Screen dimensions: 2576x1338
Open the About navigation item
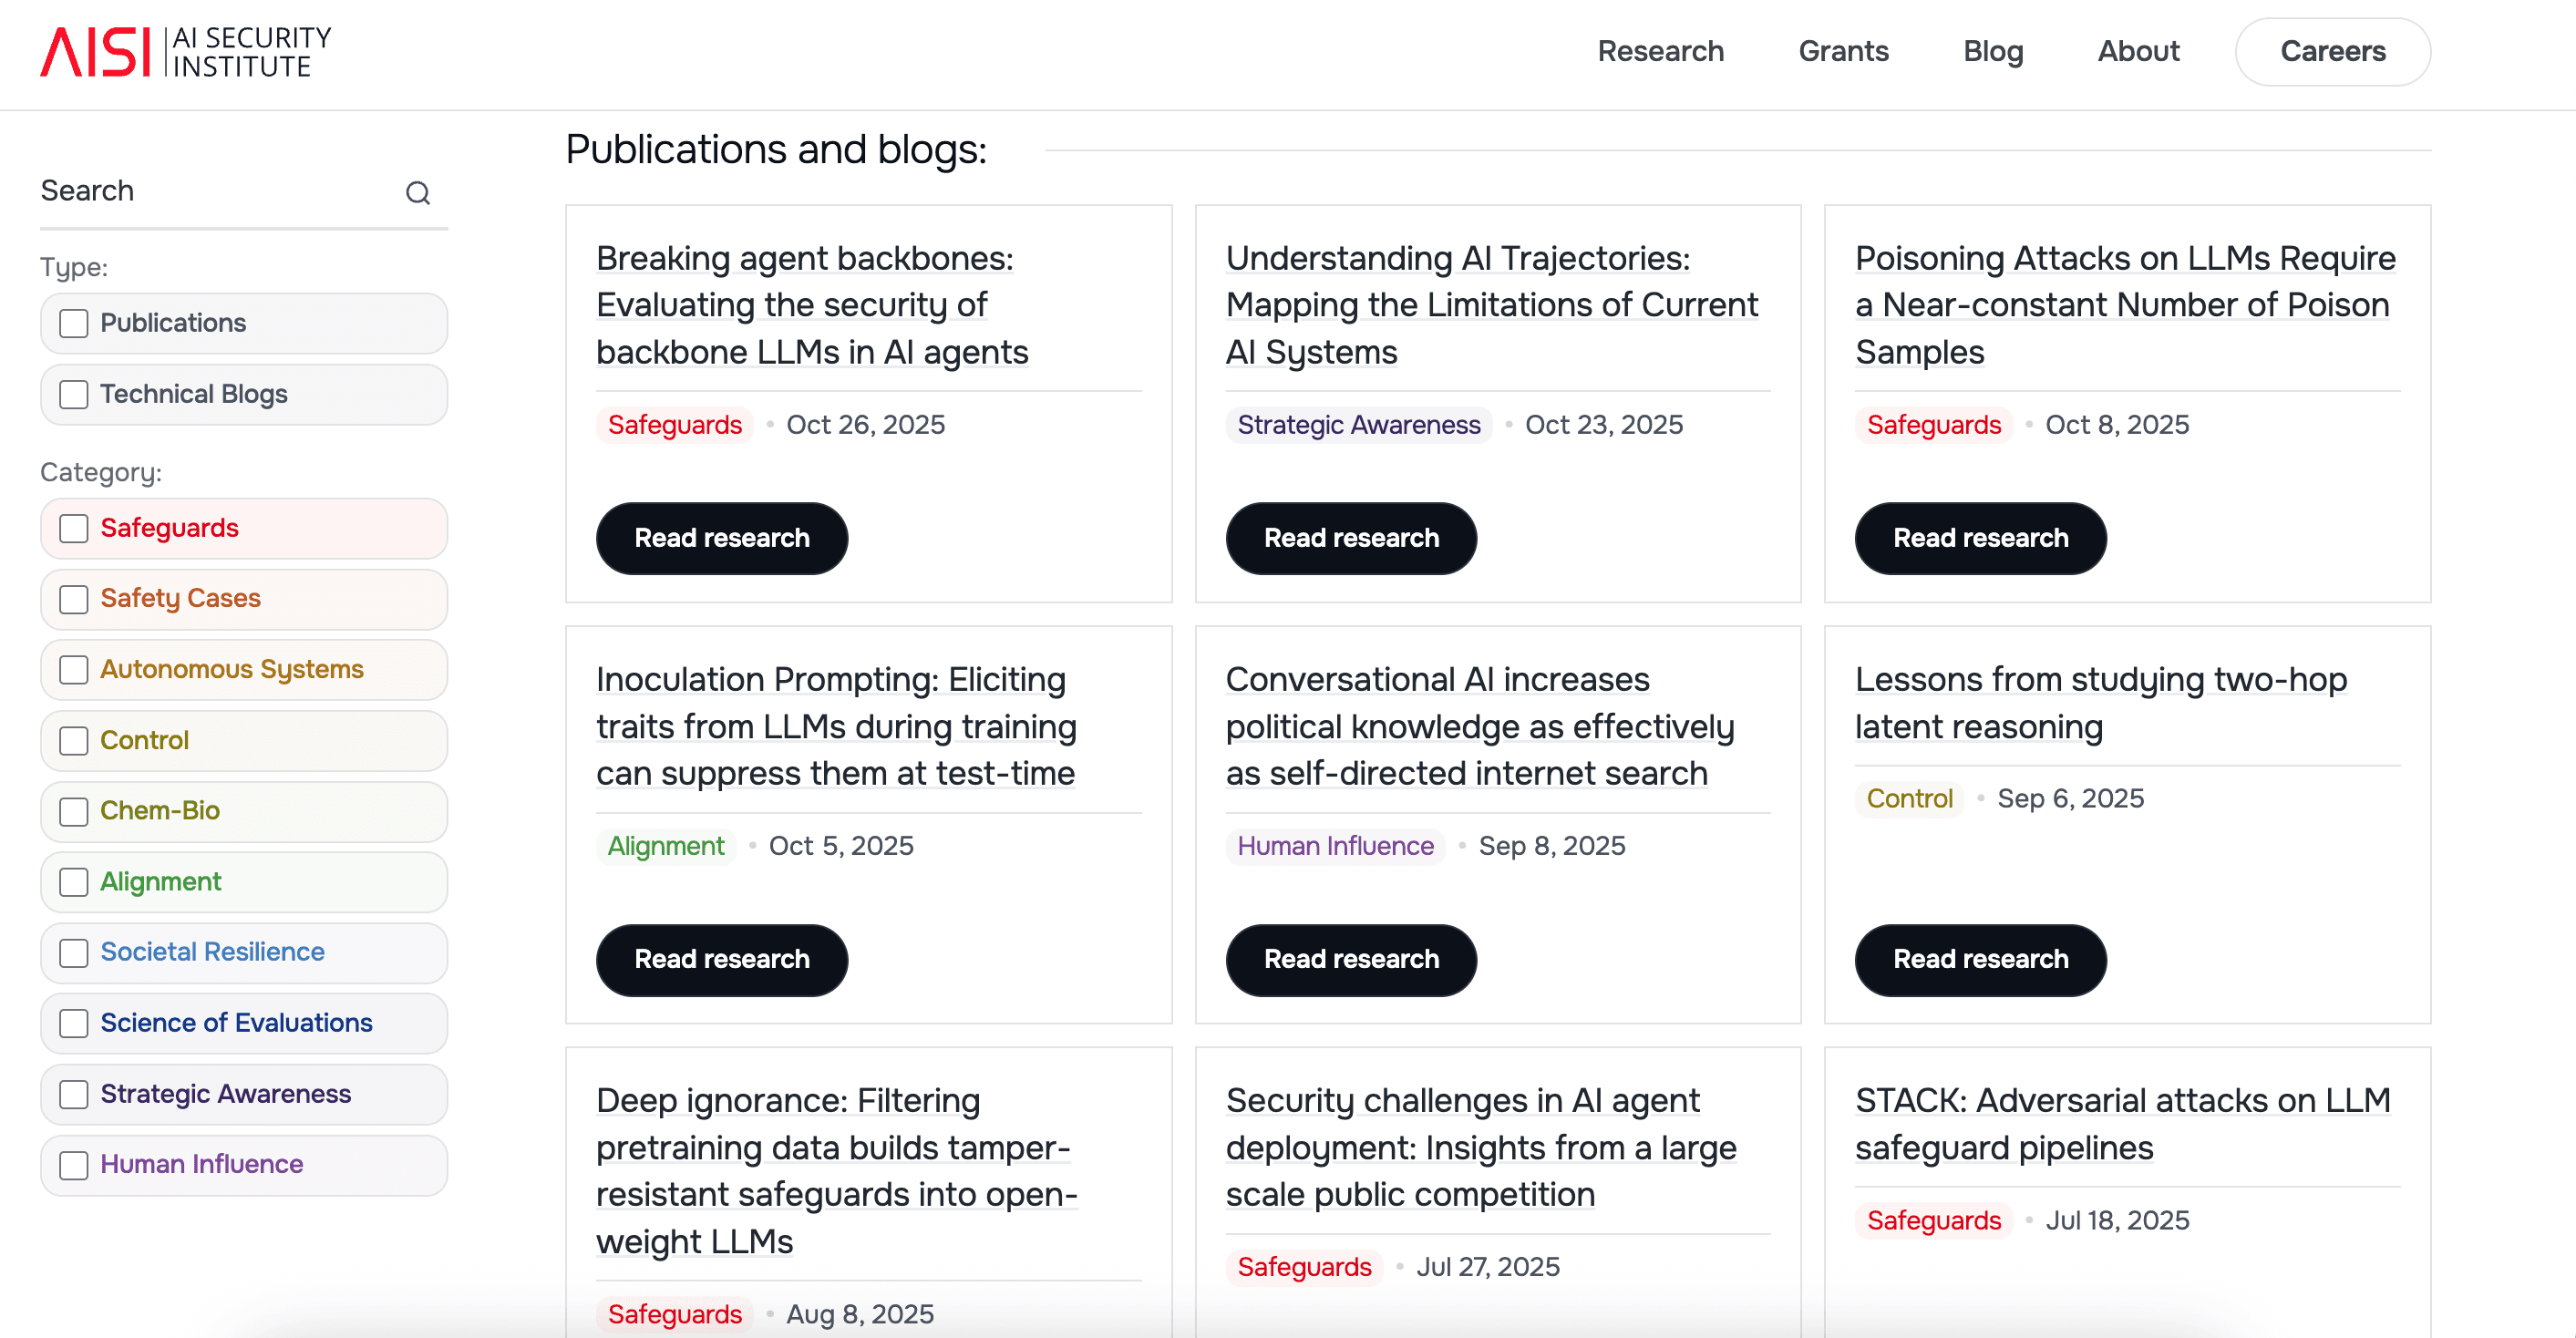pos(2138,51)
